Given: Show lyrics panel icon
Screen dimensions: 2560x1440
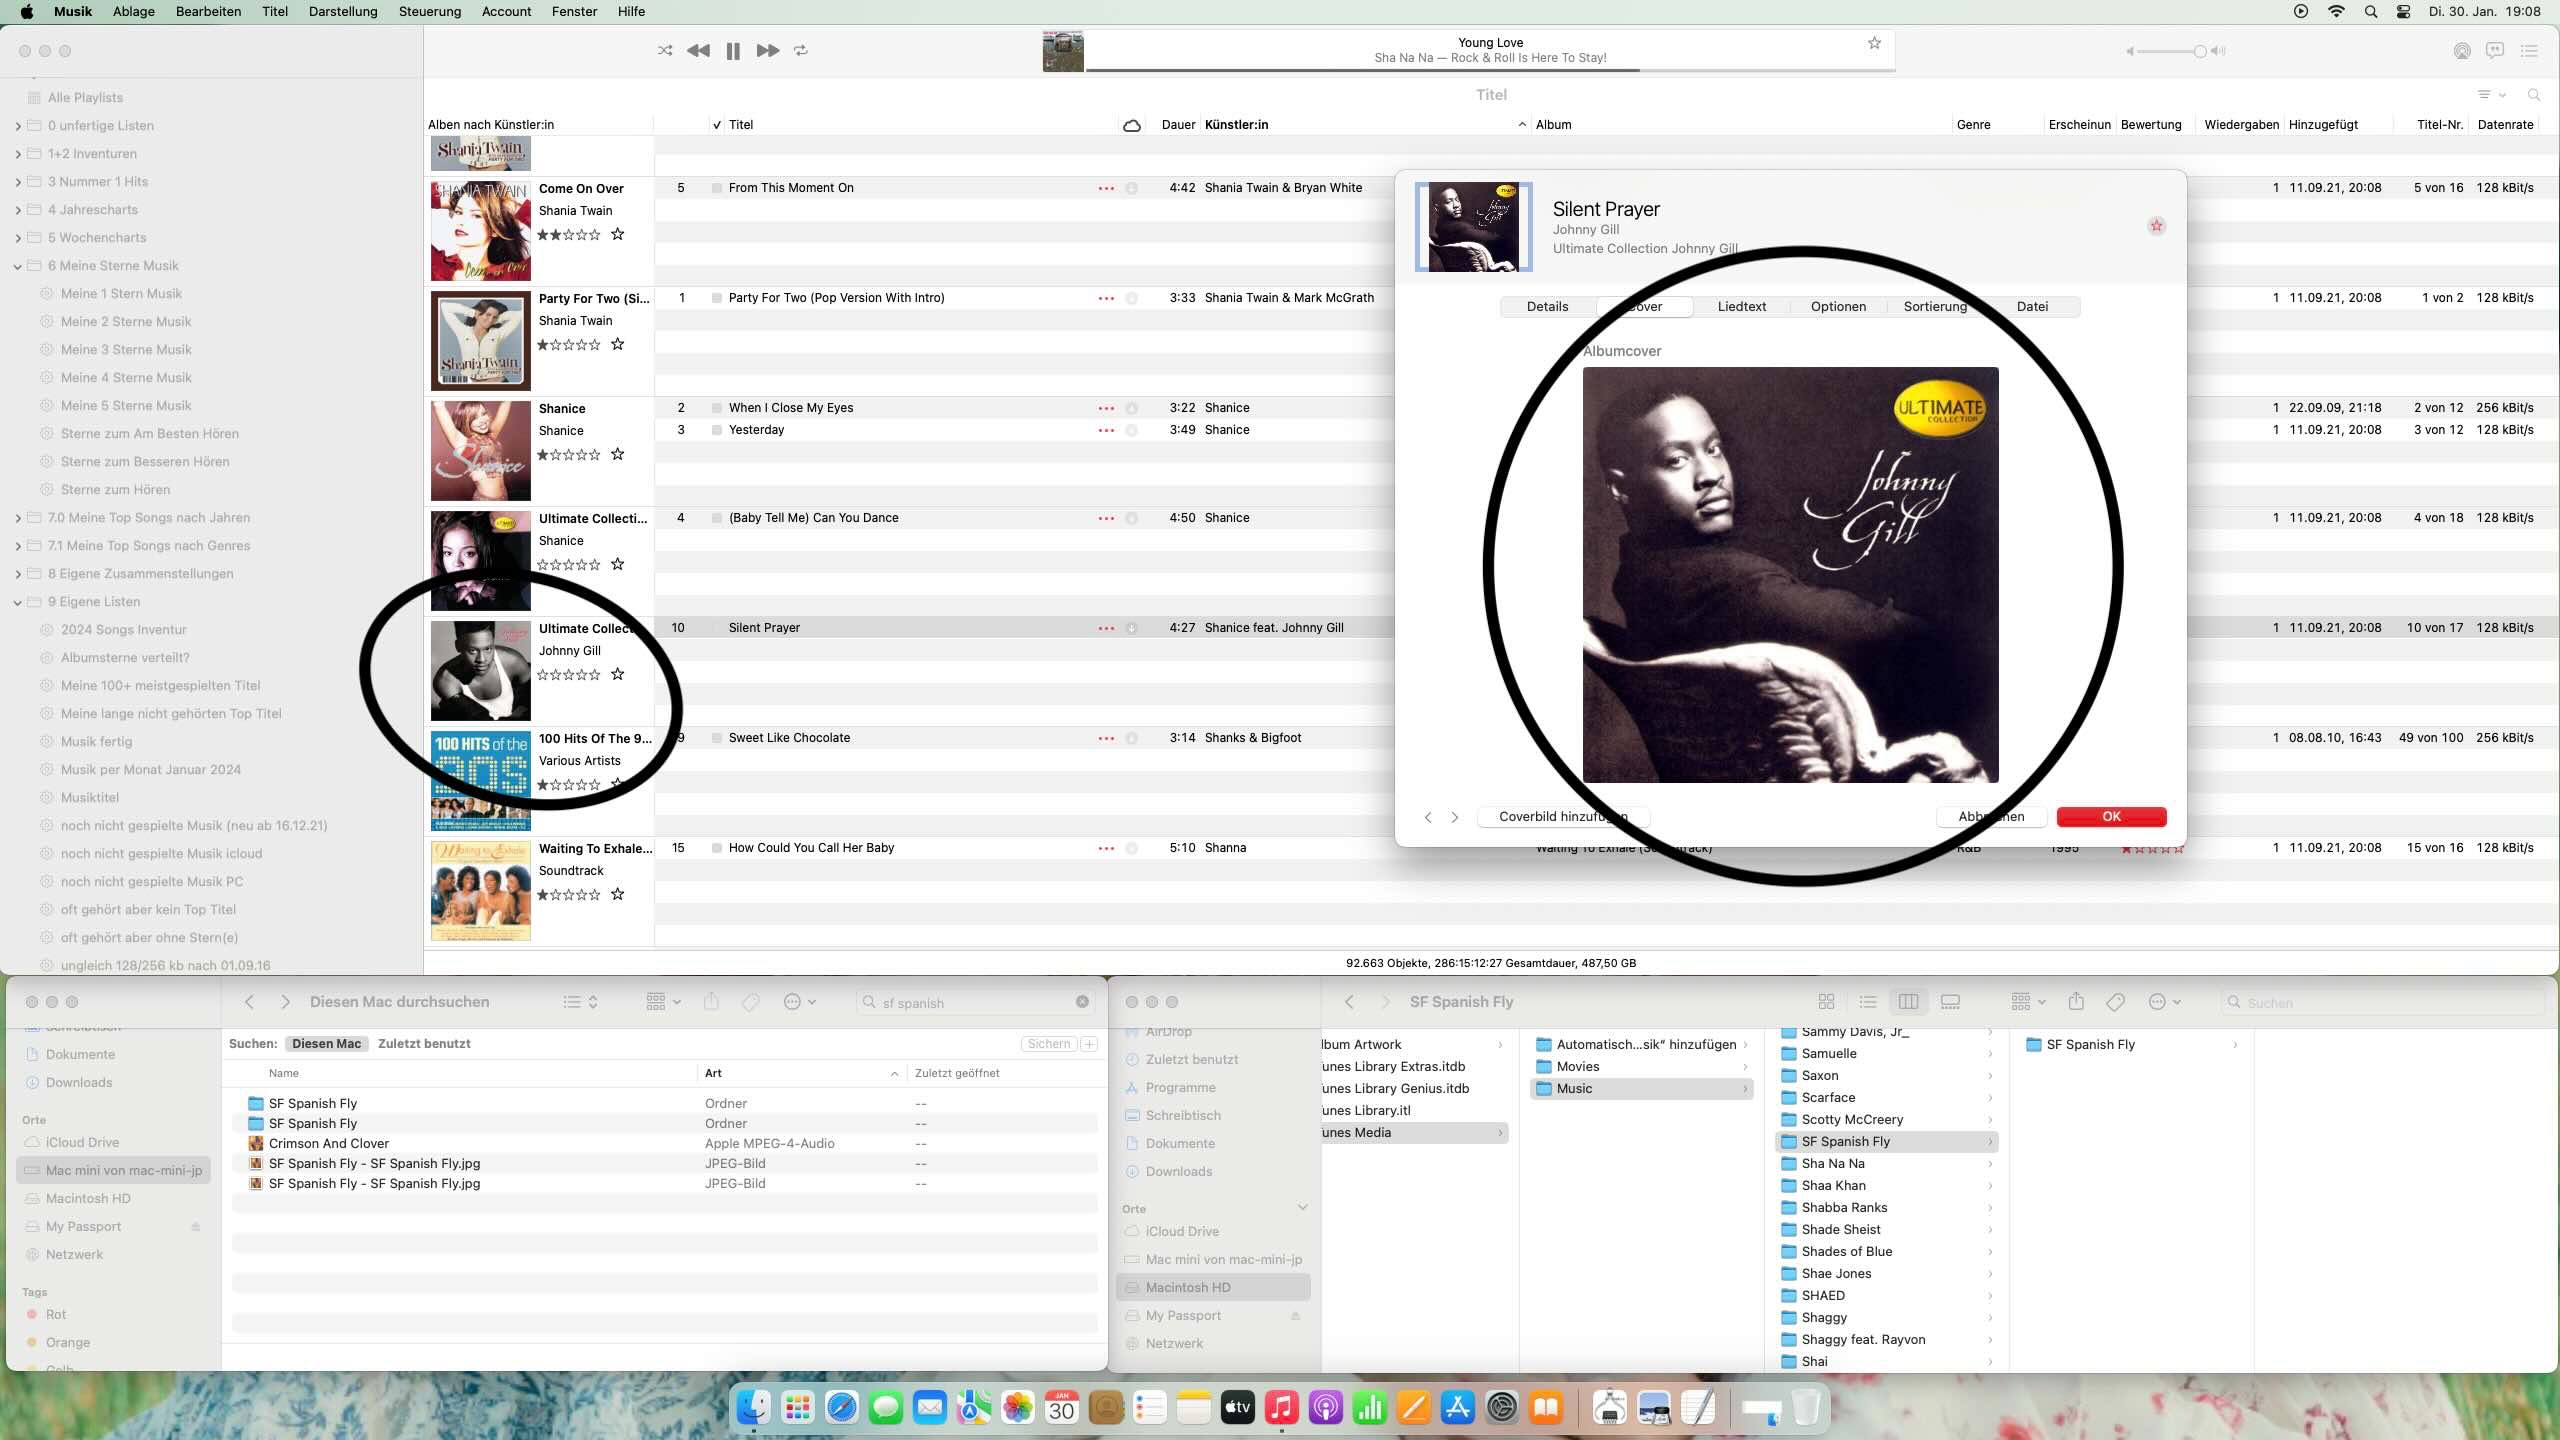Looking at the screenshot, I should click(x=2495, y=51).
